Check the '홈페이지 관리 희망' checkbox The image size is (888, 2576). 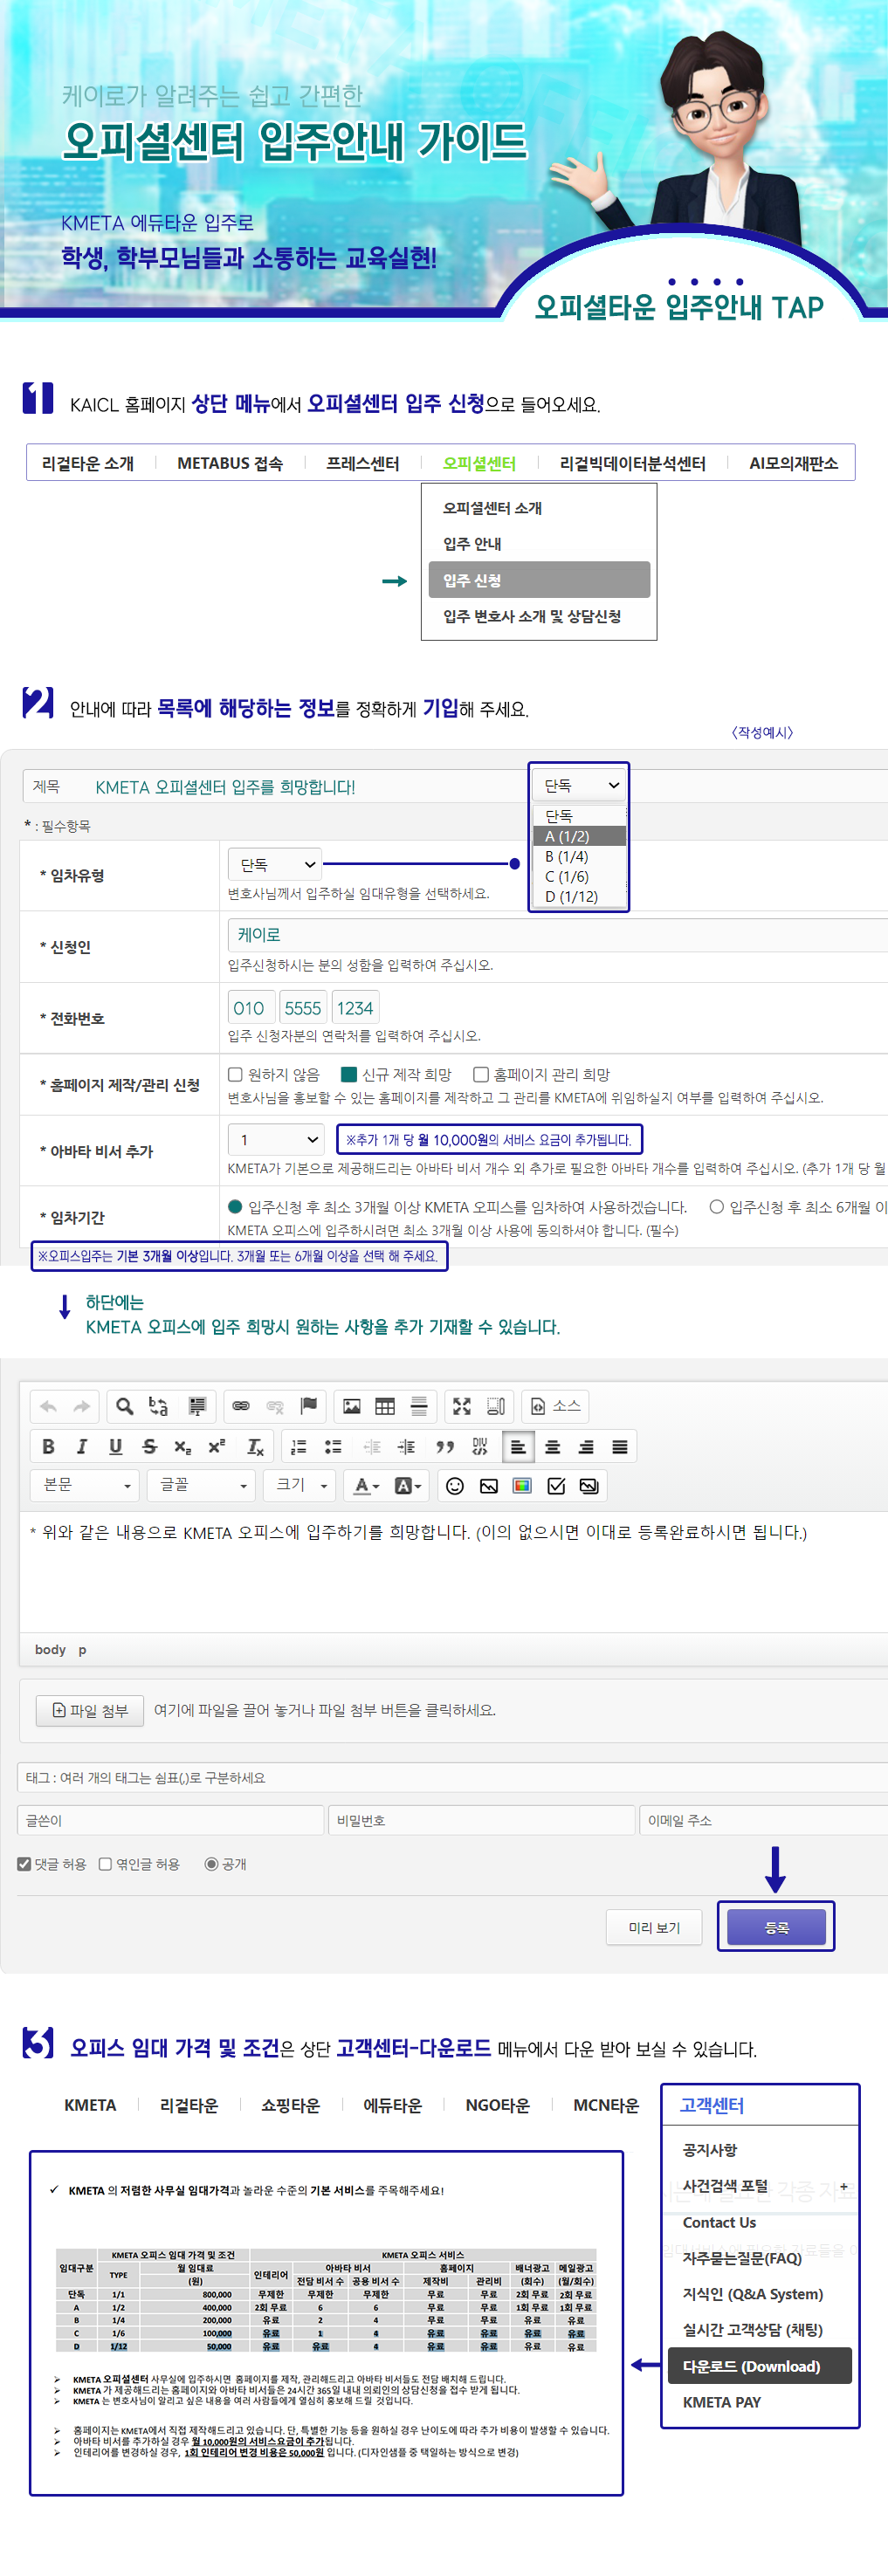point(481,1074)
